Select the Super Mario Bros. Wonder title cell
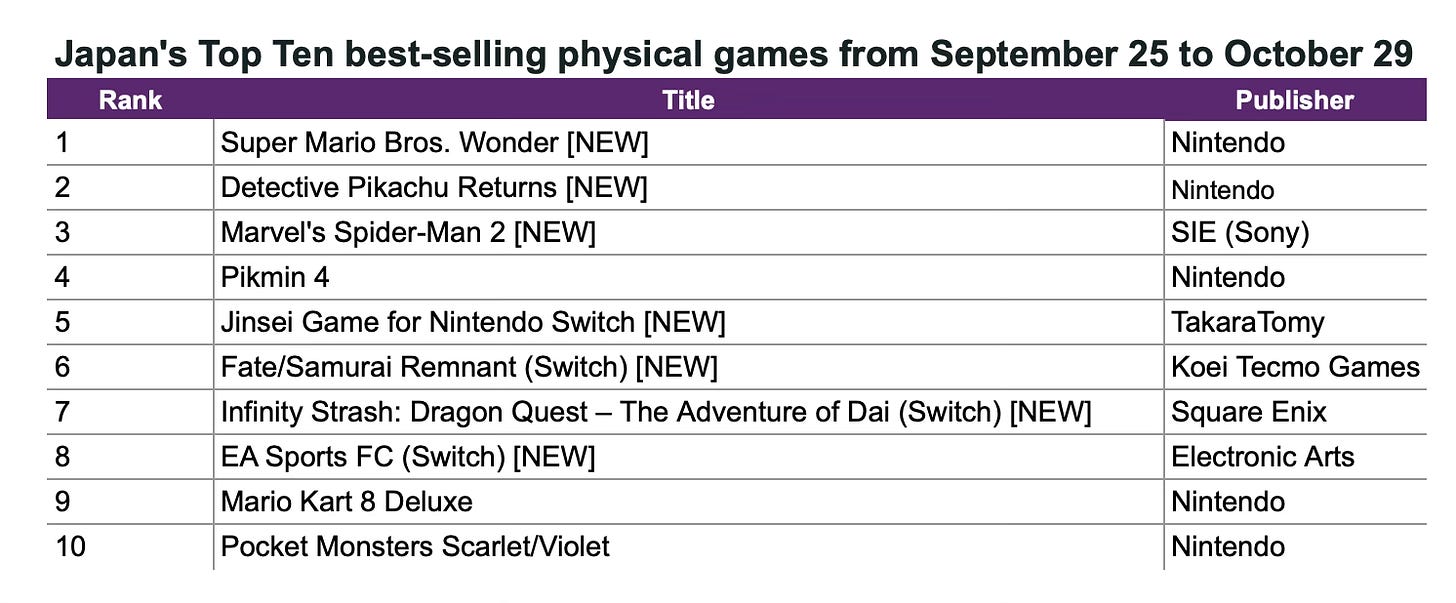This screenshot has width=1456, height=603. [x=434, y=143]
